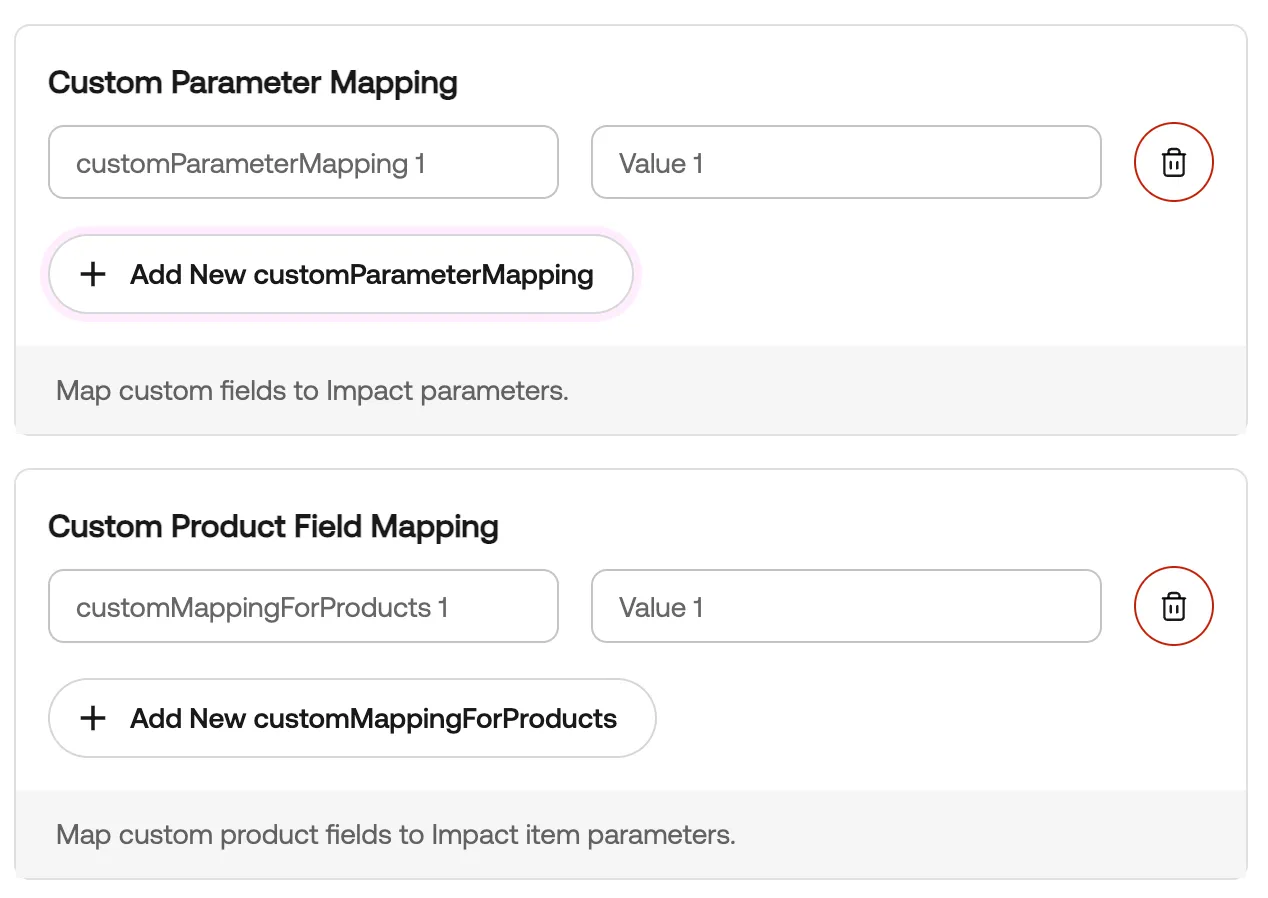Focus the customMappingForProducts 1 input field
The height and width of the screenshot is (898, 1268).
303,606
